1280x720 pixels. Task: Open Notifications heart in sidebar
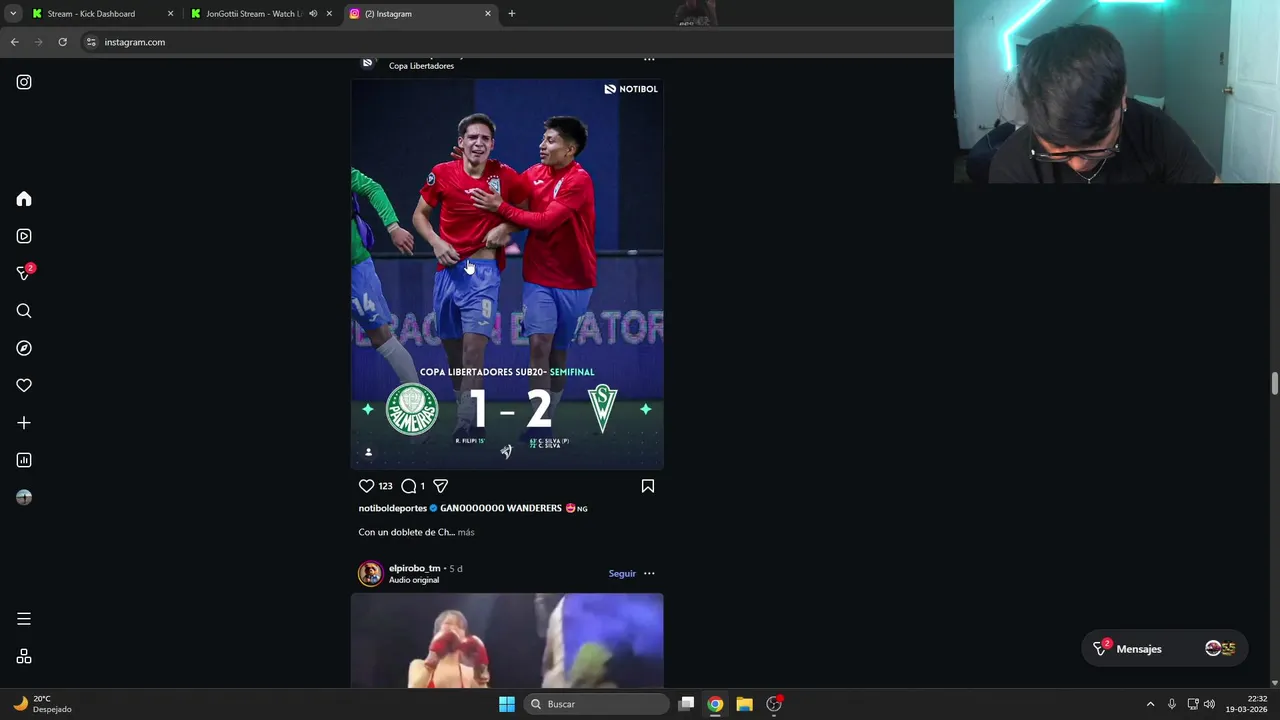[x=24, y=385]
